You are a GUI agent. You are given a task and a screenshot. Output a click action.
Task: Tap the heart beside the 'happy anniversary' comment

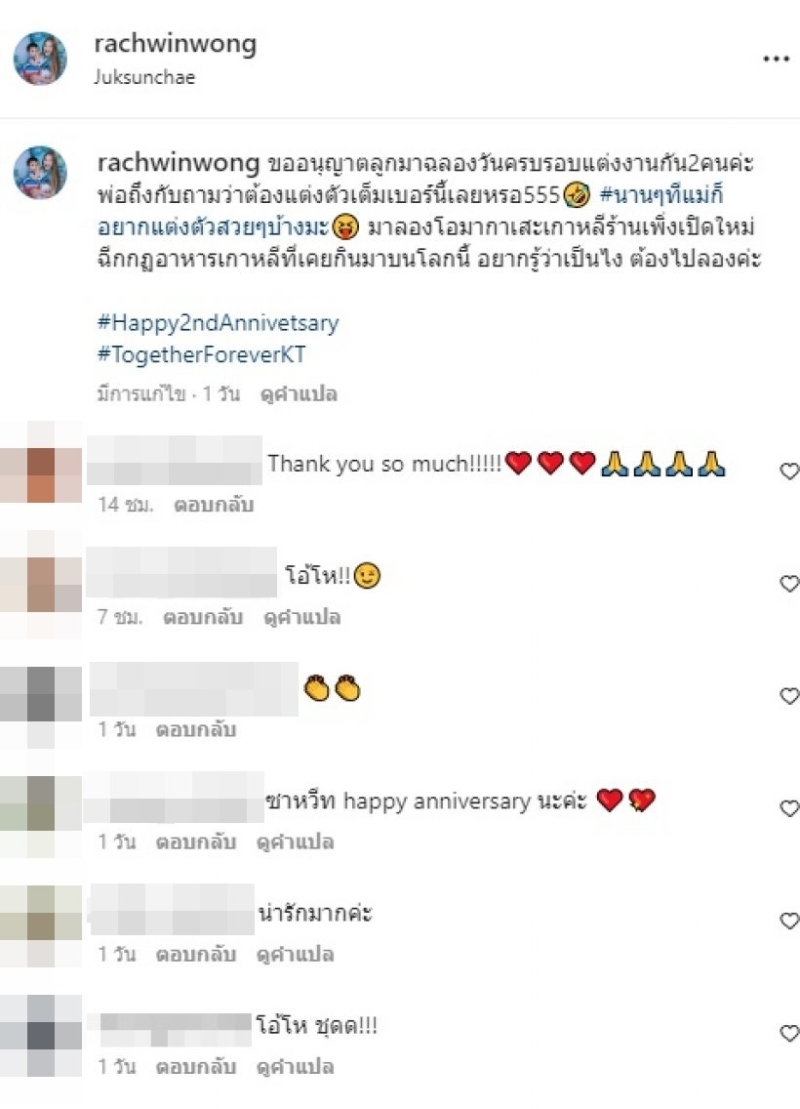pyautogui.click(x=789, y=808)
